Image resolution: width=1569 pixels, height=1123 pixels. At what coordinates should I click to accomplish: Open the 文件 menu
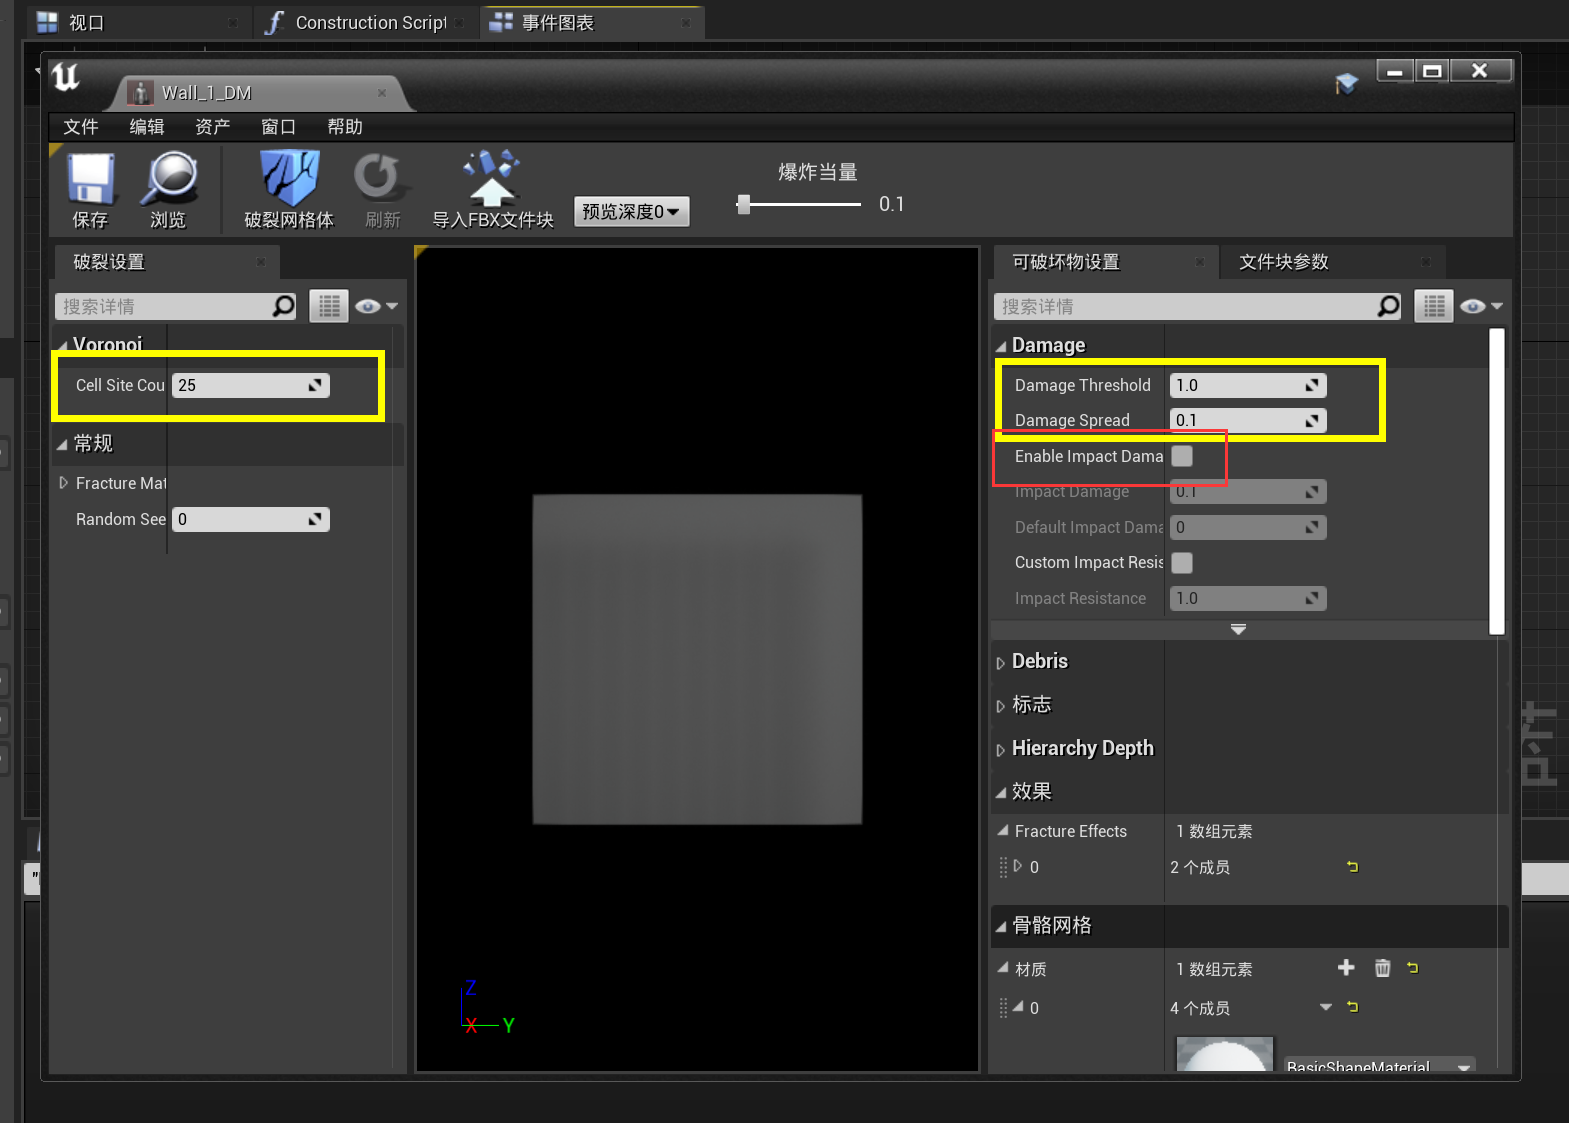81,127
